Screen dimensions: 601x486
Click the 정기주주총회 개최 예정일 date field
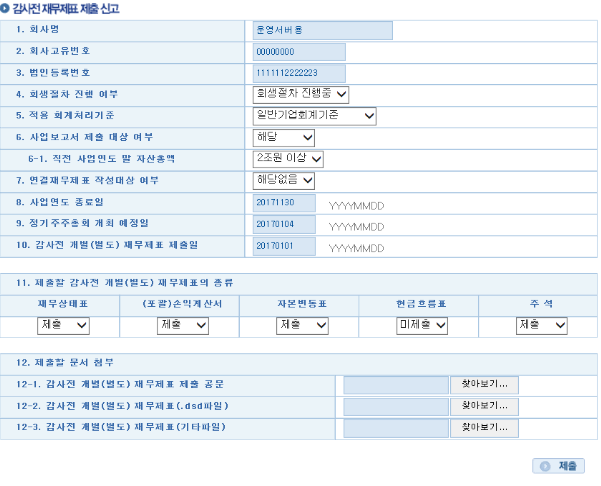click(x=284, y=225)
